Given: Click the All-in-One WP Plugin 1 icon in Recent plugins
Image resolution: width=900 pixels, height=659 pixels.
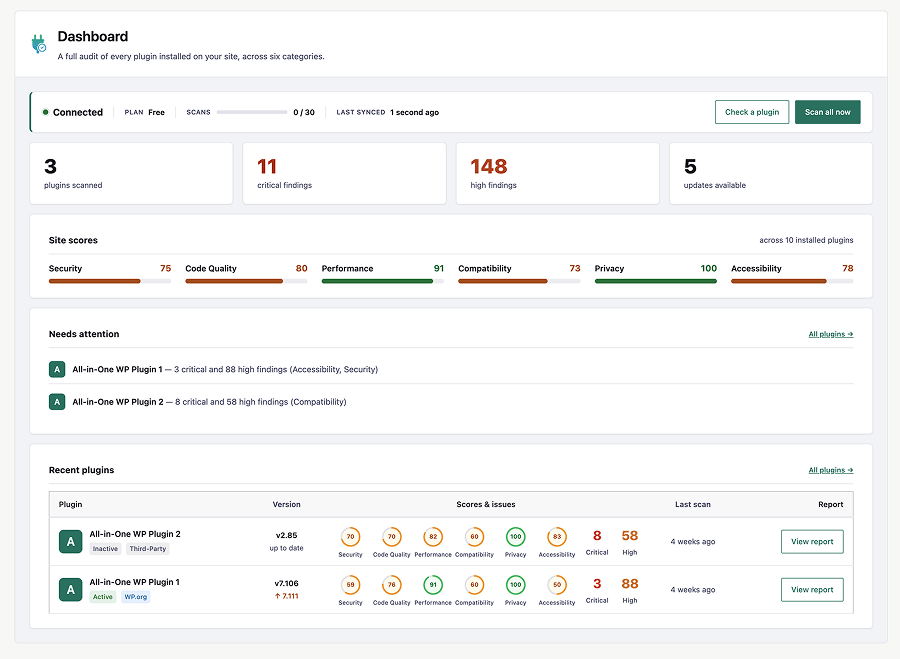Looking at the screenshot, I should [x=71, y=590].
